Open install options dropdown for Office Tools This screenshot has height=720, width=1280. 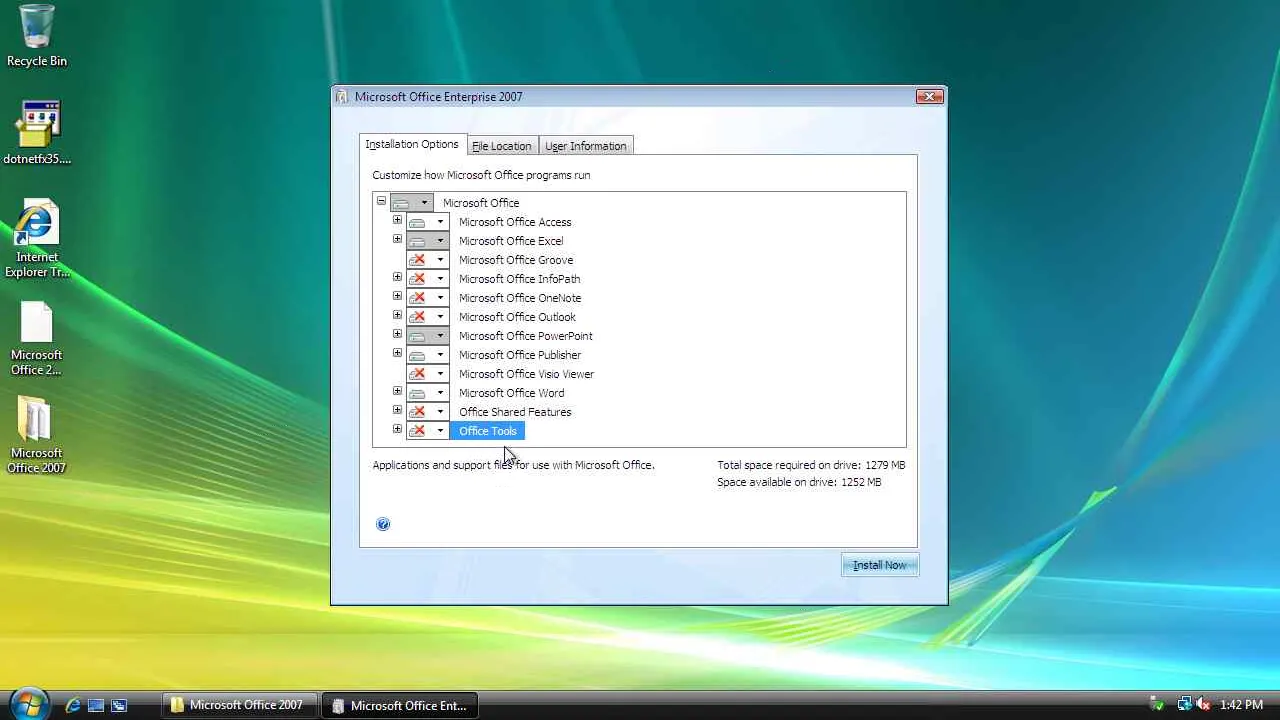click(x=428, y=431)
